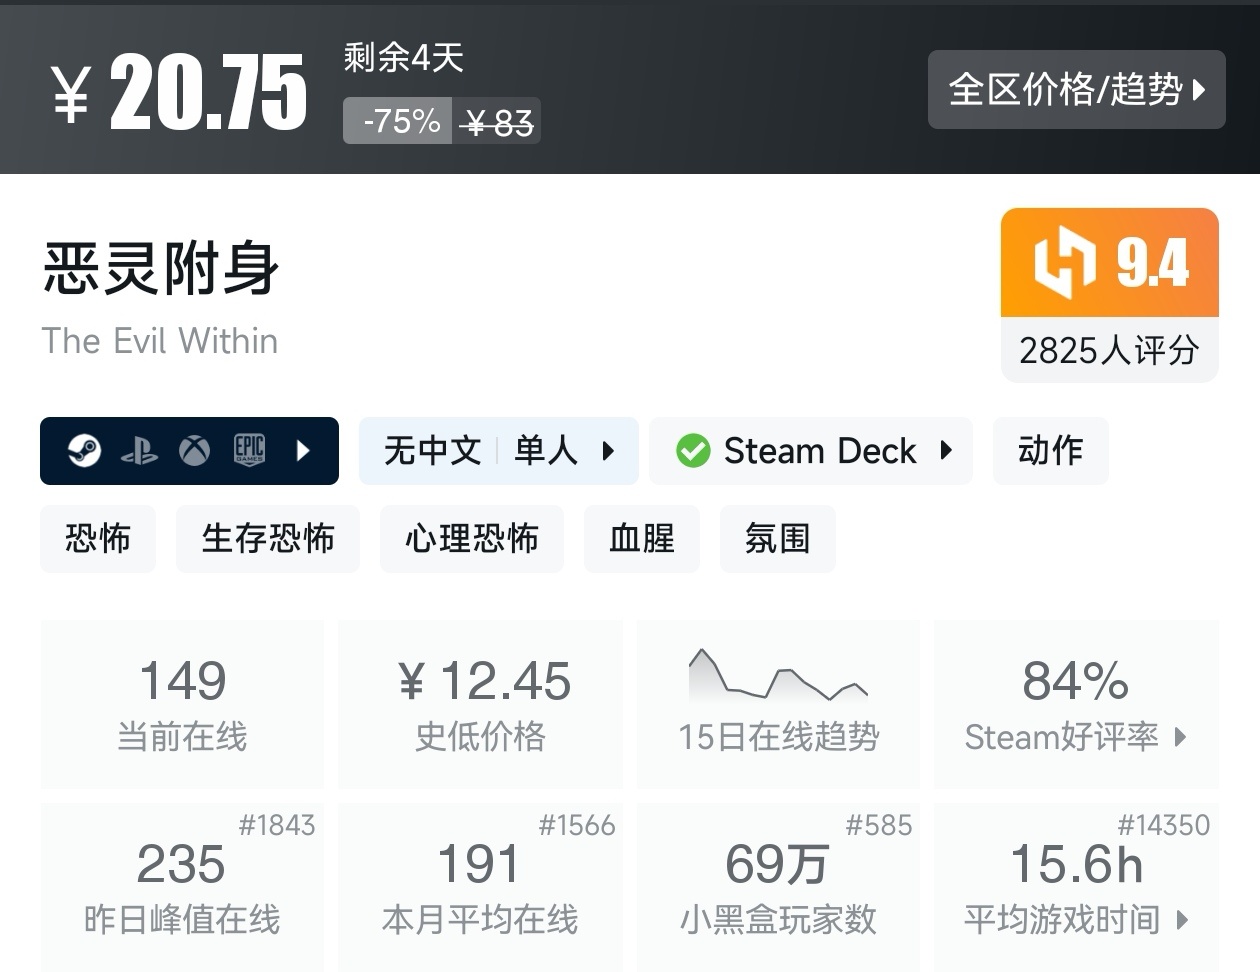The height and width of the screenshot is (972, 1260).
Task: Open 全区价格/趋势
Action: 1076,90
